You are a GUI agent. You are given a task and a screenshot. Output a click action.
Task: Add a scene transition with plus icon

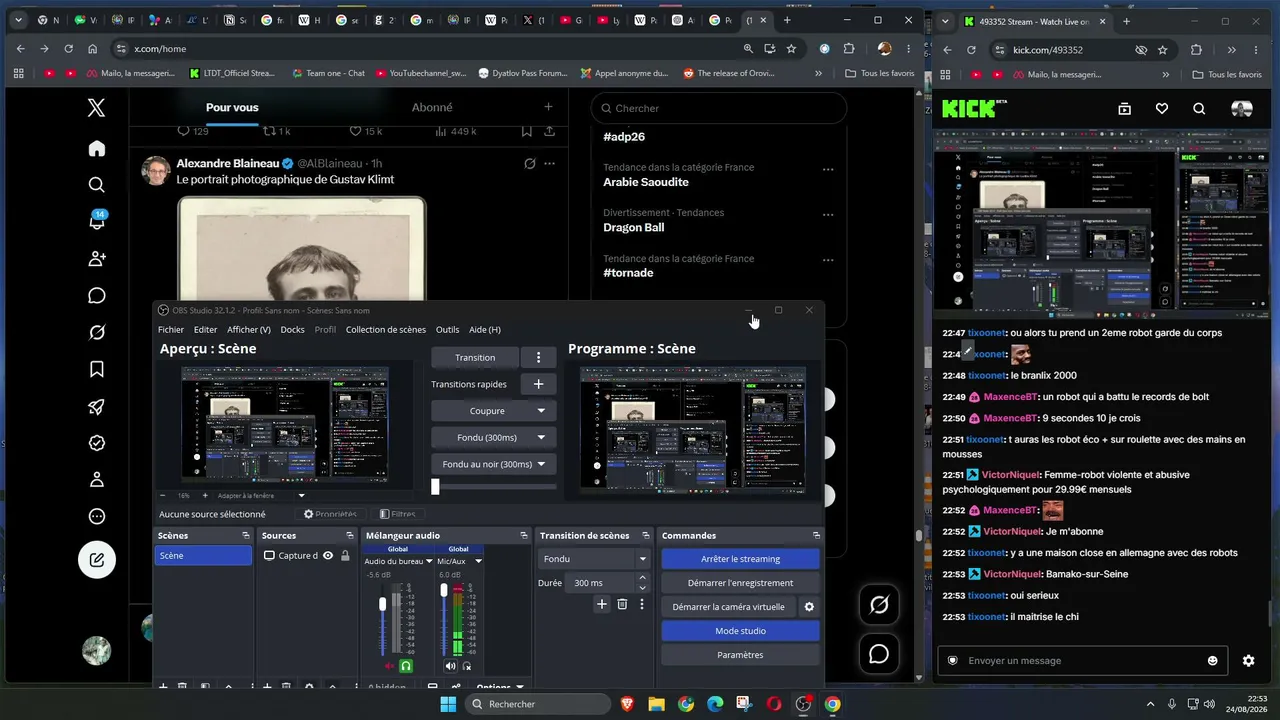point(602,604)
